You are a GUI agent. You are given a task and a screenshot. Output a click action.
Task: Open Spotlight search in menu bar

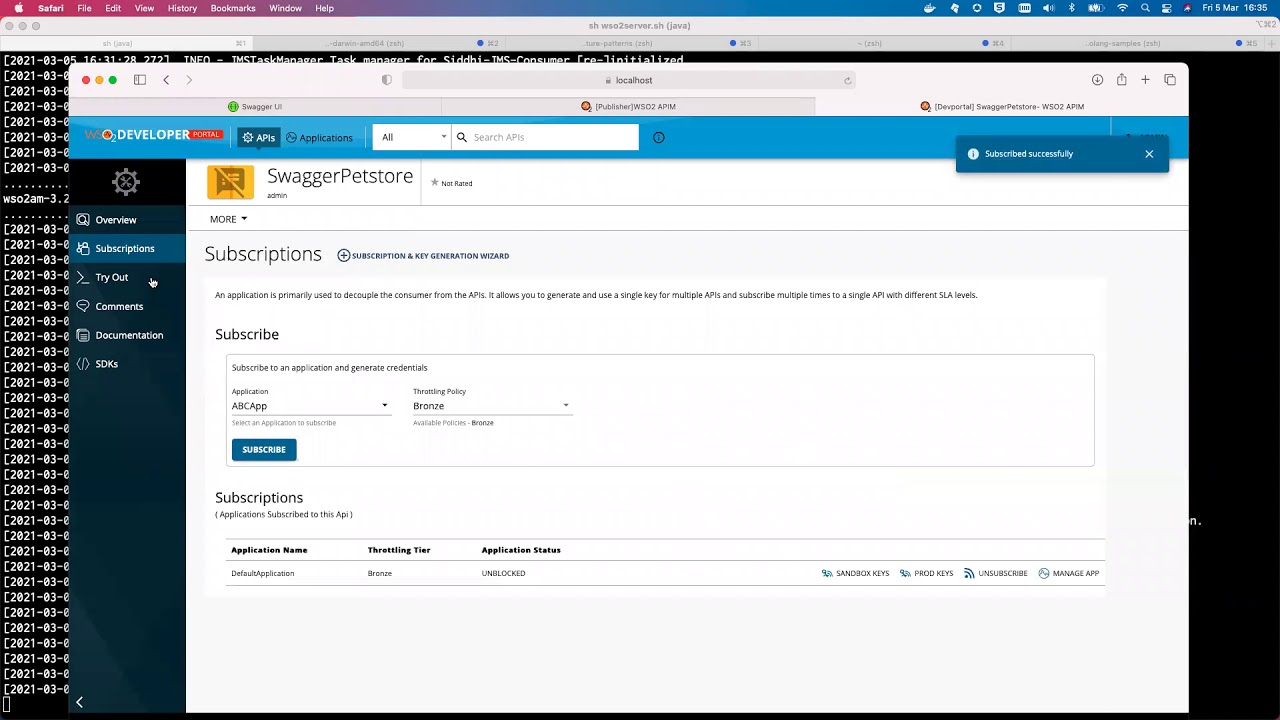1145,8
